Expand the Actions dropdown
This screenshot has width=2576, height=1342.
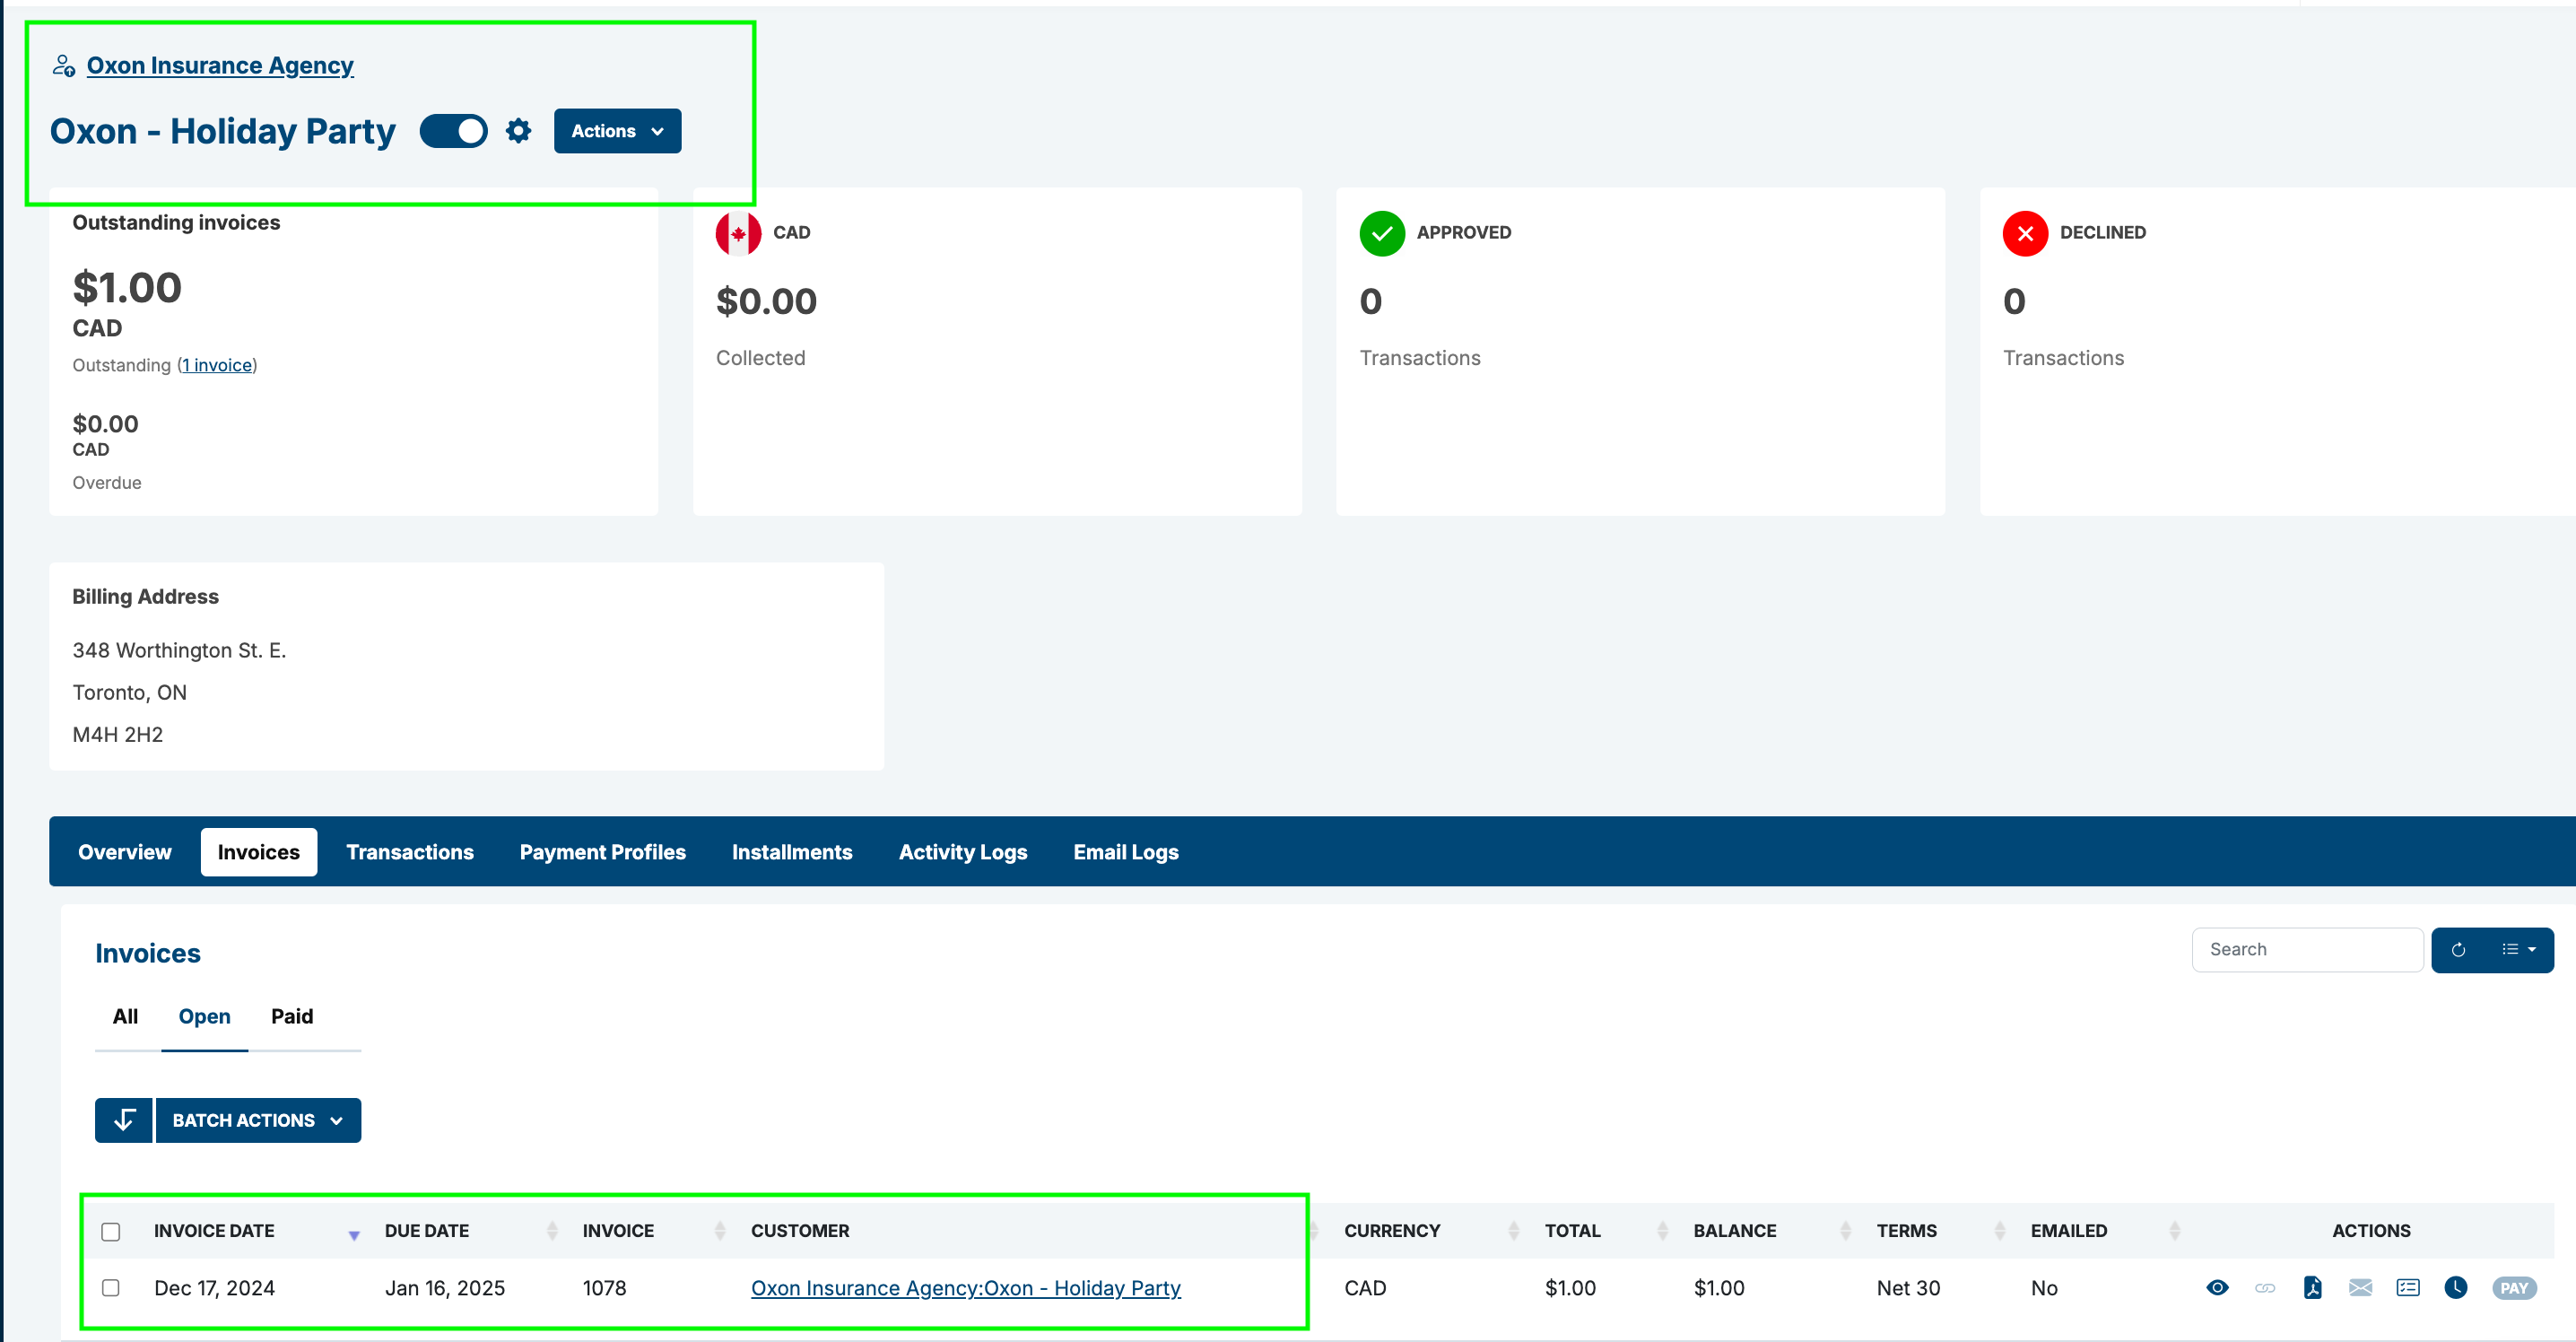617,131
